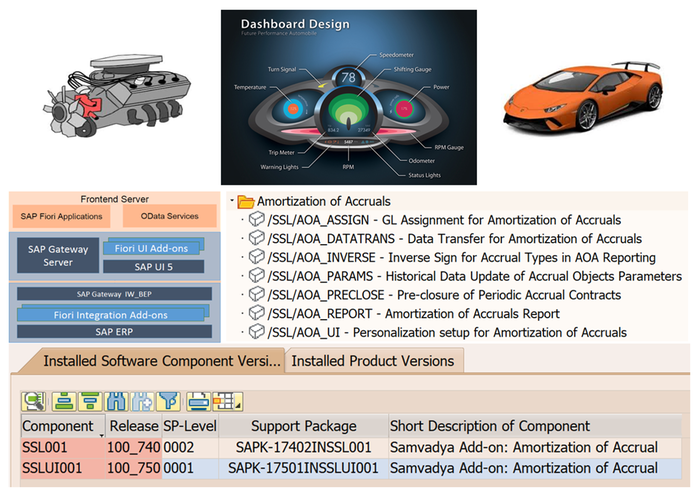Open the layout grid dropdown icon
The image size is (700, 498).
(x=227, y=401)
